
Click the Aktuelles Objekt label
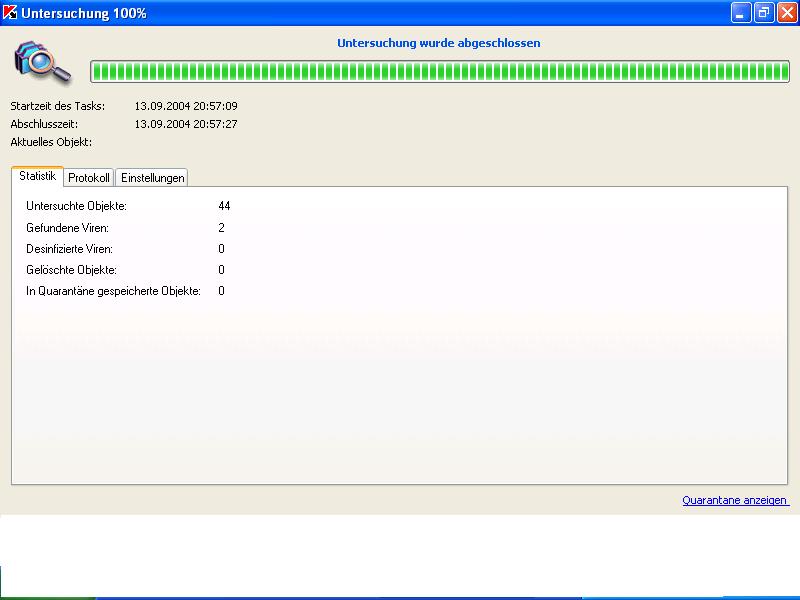(x=51, y=142)
